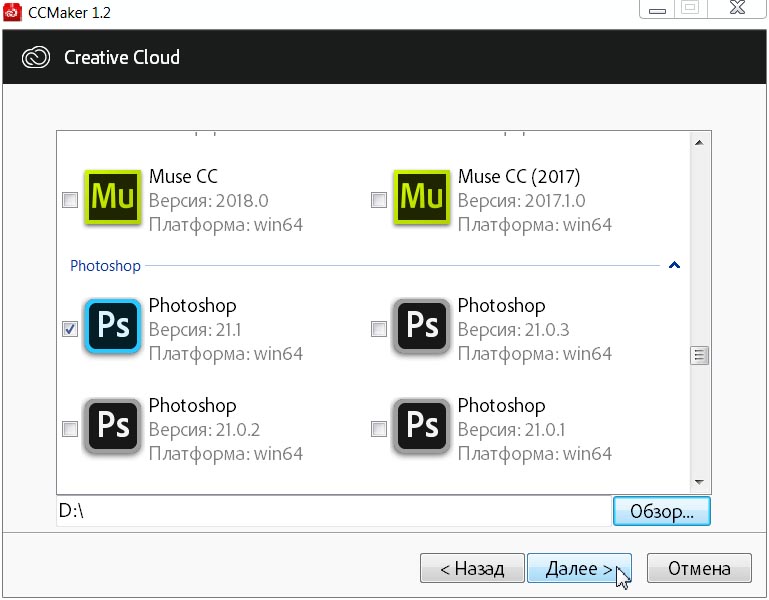The height and width of the screenshot is (600, 769).
Task: Click the Creative Cloud logo in header
Action: click(x=36, y=57)
